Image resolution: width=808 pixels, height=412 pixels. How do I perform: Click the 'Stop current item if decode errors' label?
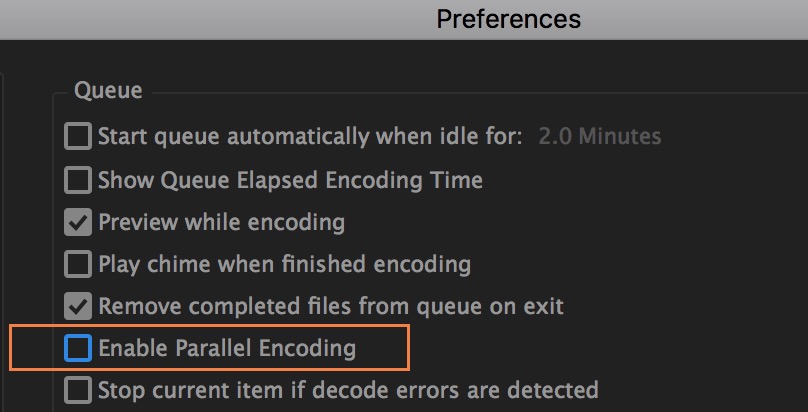(348, 389)
